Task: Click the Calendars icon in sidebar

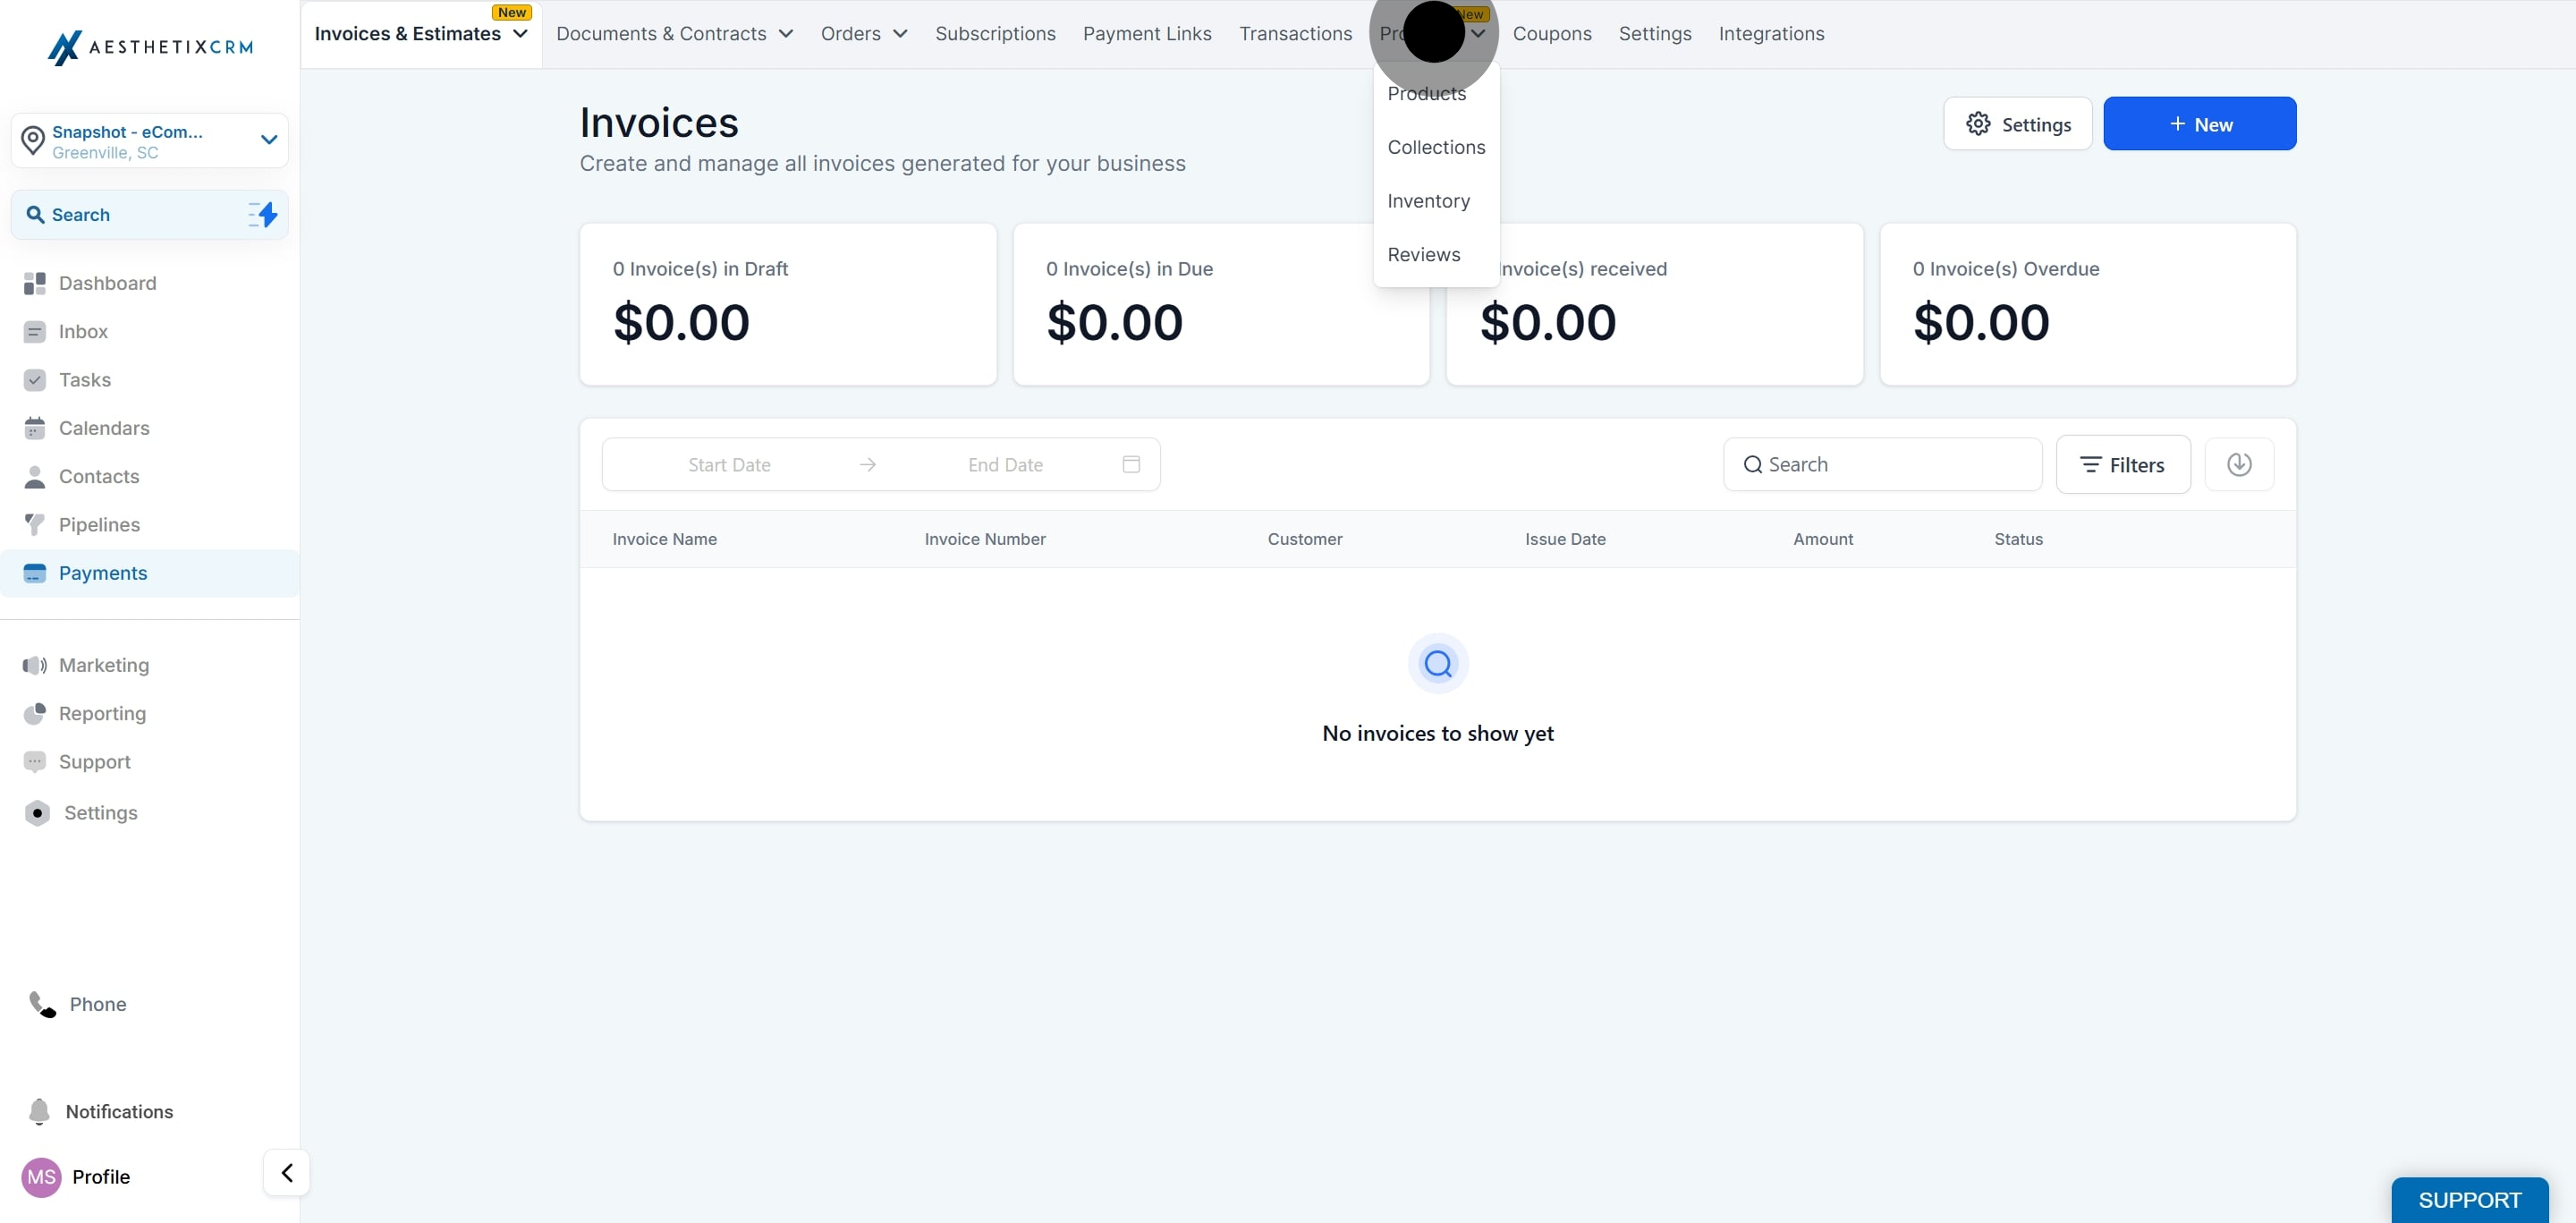Action: [x=34, y=428]
